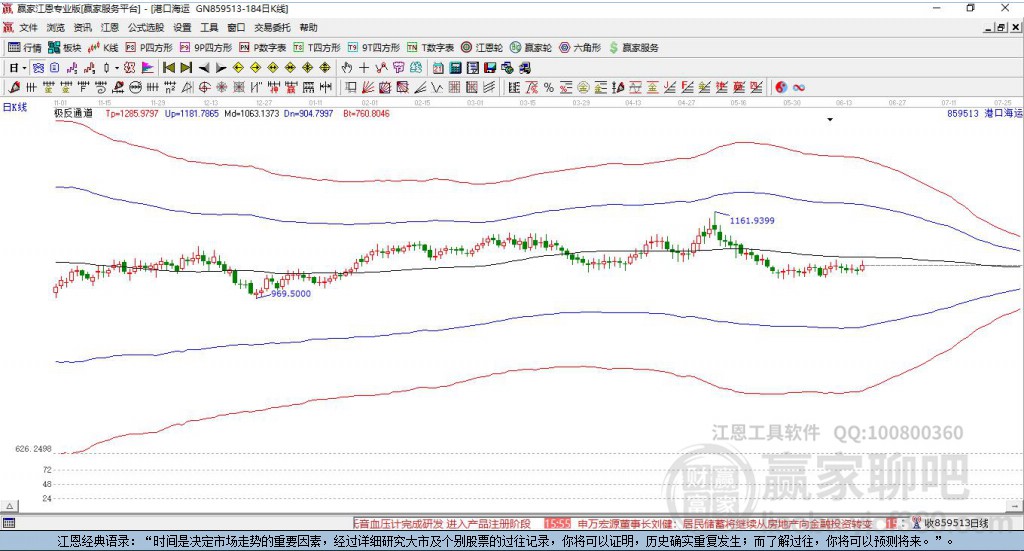Click the keyboard grid icon in status bar
The height and width of the screenshot is (551, 1024).
point(9,523)
